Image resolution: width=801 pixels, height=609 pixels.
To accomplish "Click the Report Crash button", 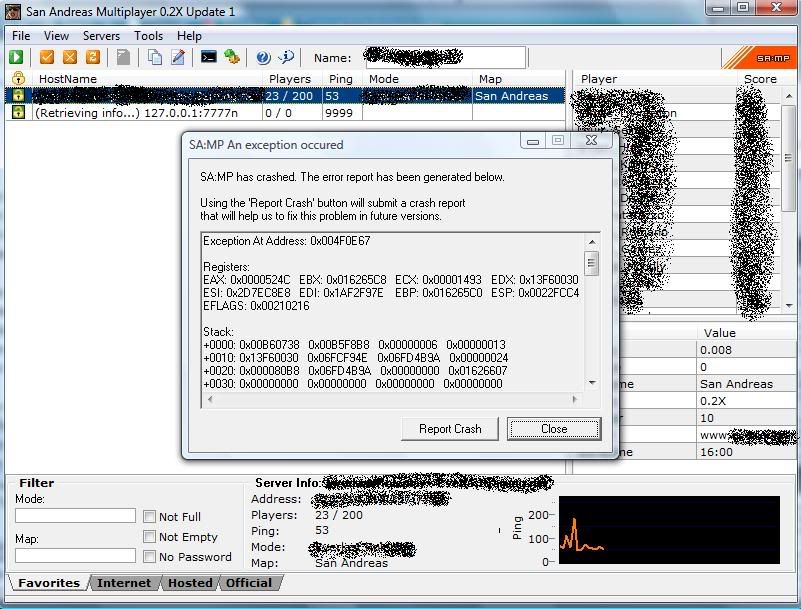I will click(x=450, y=429).
